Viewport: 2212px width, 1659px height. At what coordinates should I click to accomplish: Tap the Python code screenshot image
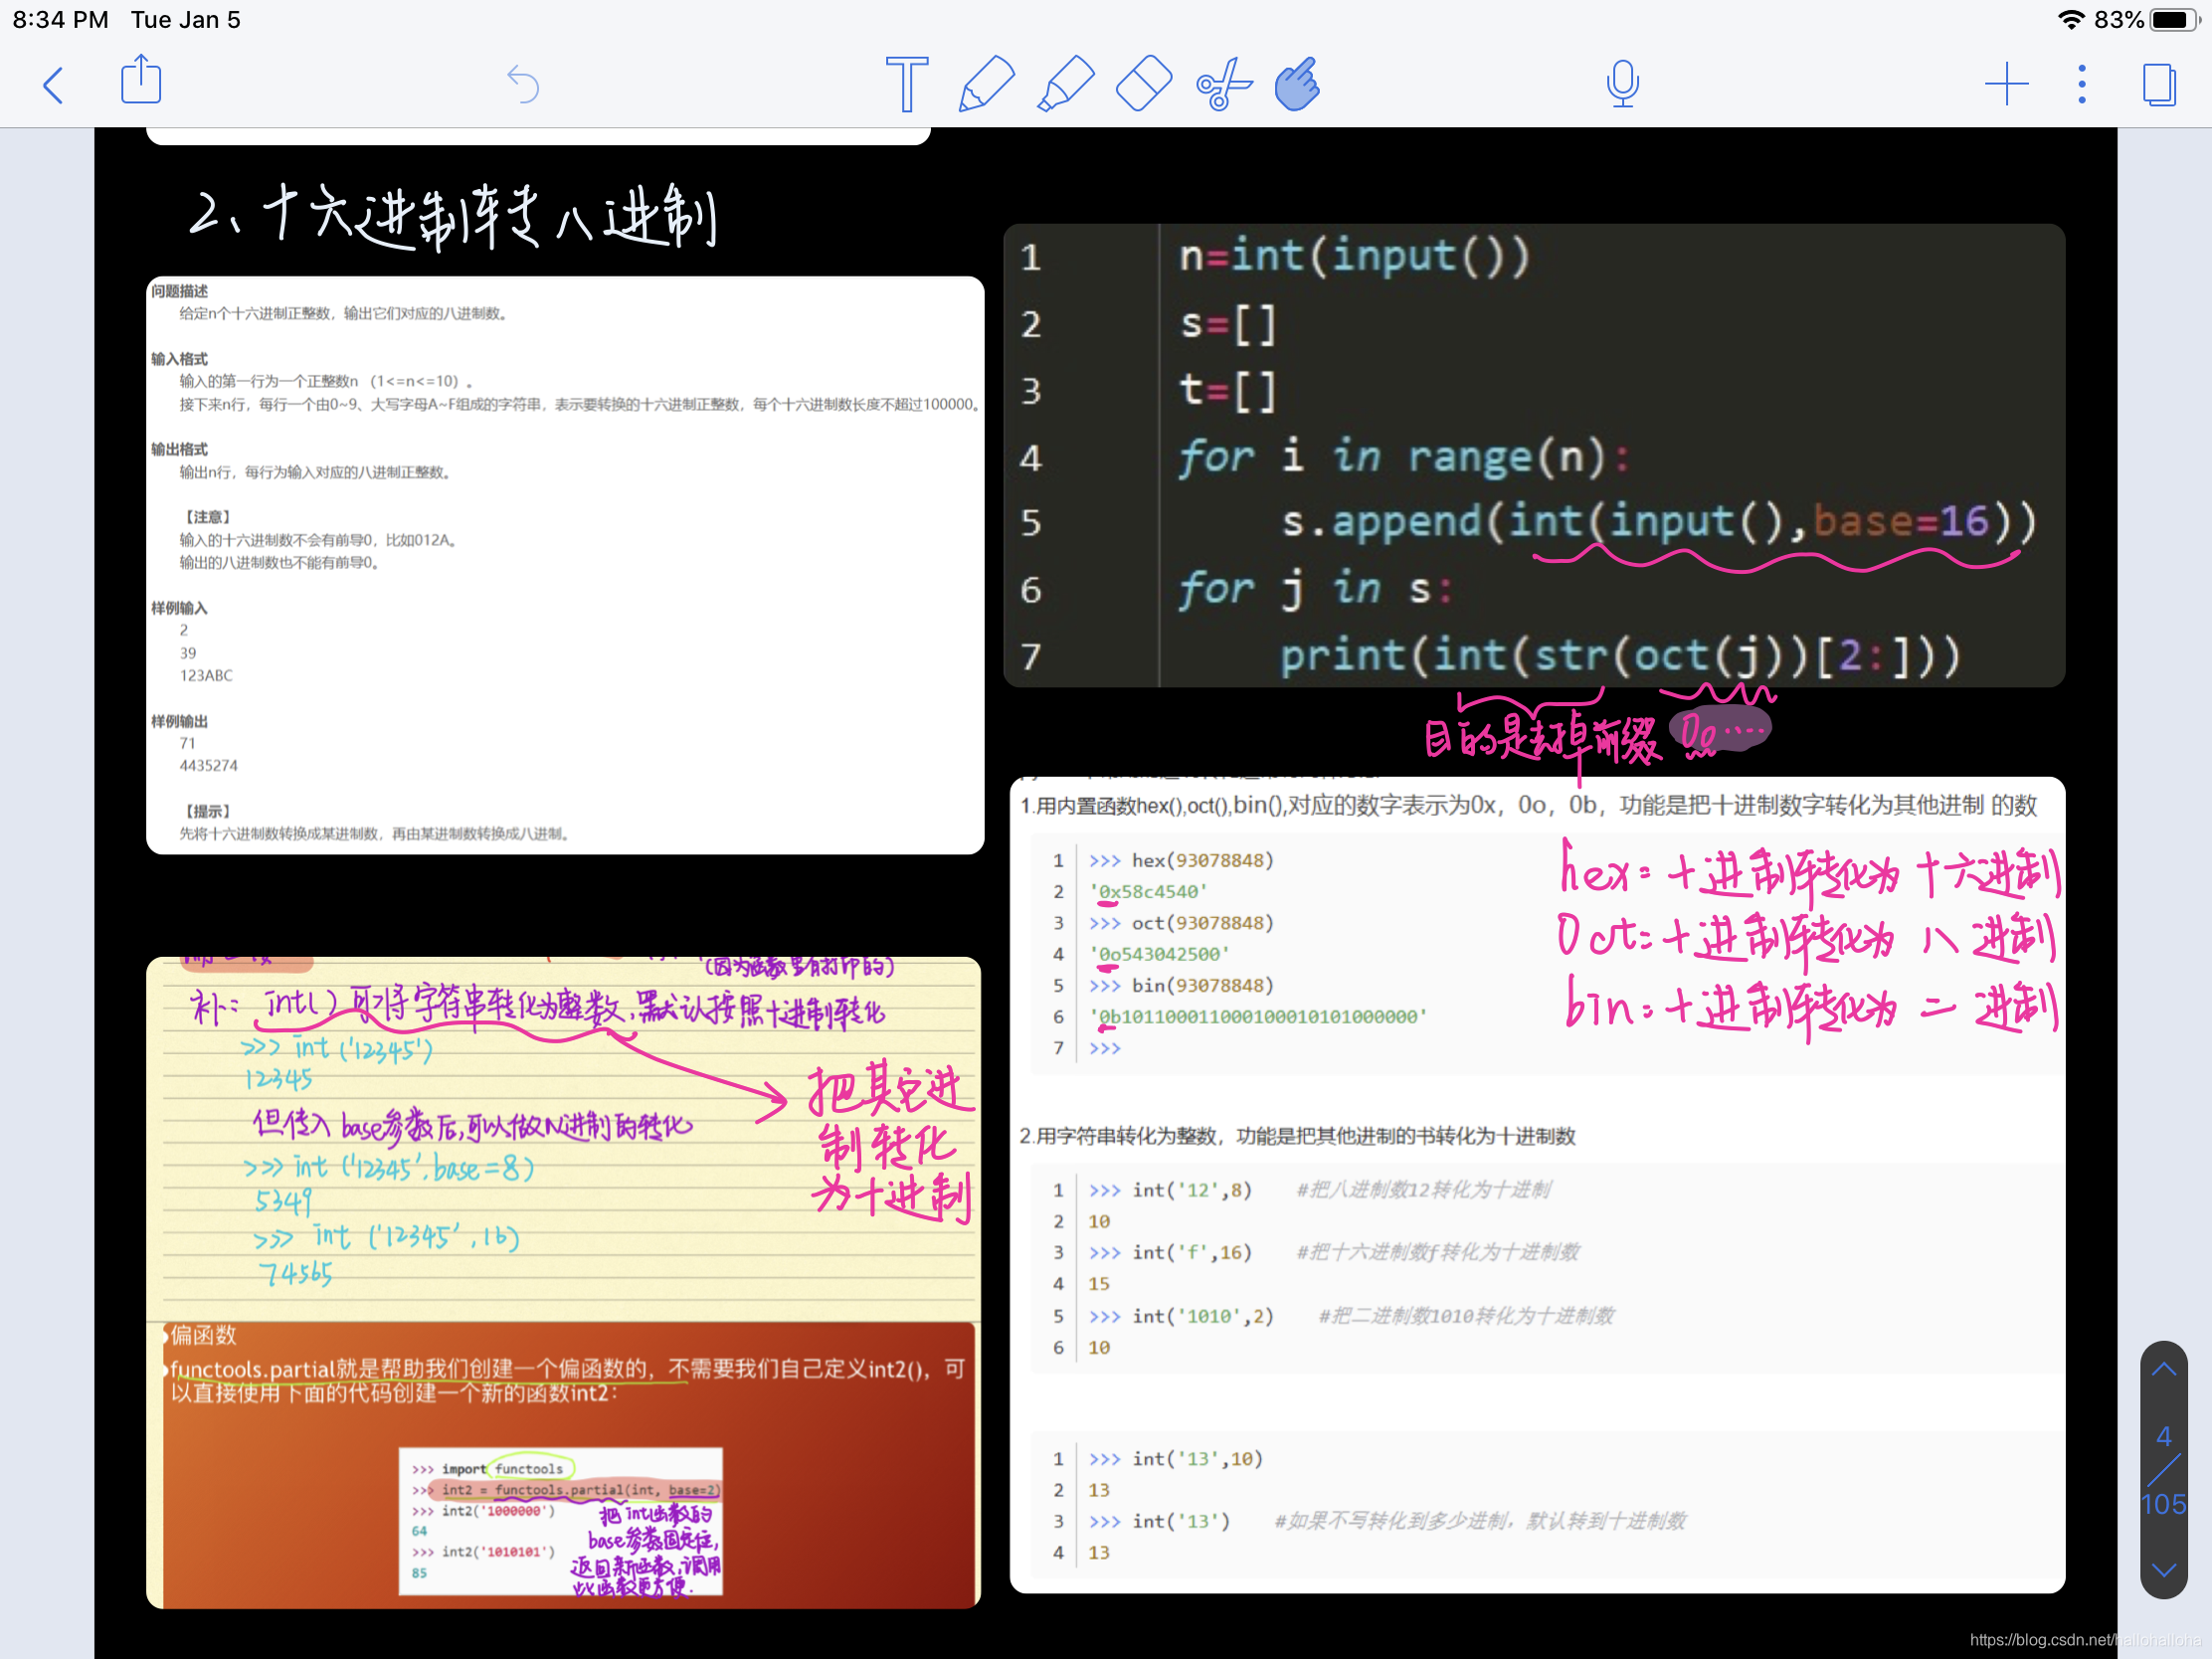click(1533, 455)
